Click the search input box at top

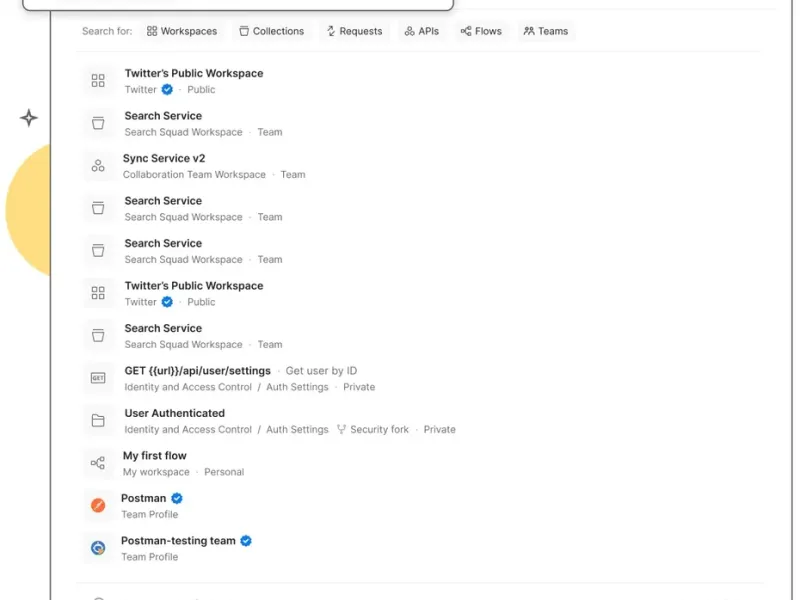pos(238,4)
